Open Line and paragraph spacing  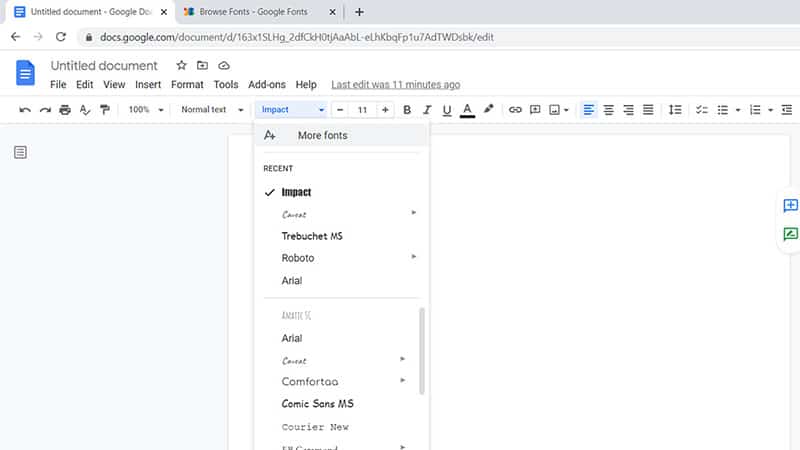675,110
